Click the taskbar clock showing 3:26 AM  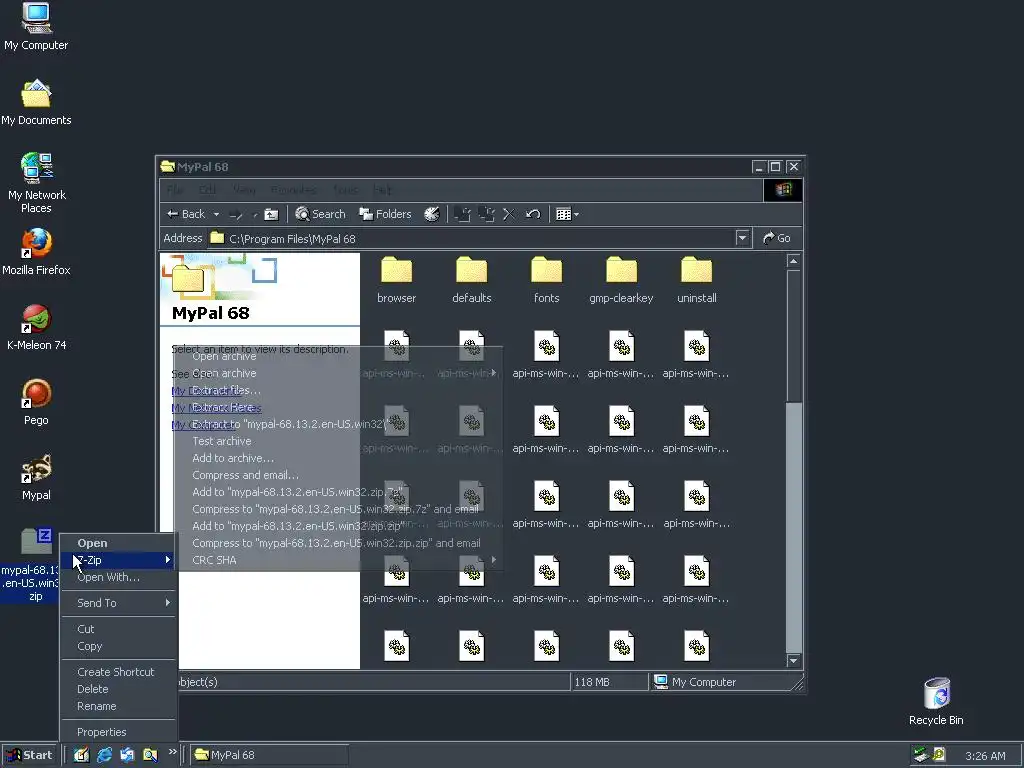pos(985,756)
